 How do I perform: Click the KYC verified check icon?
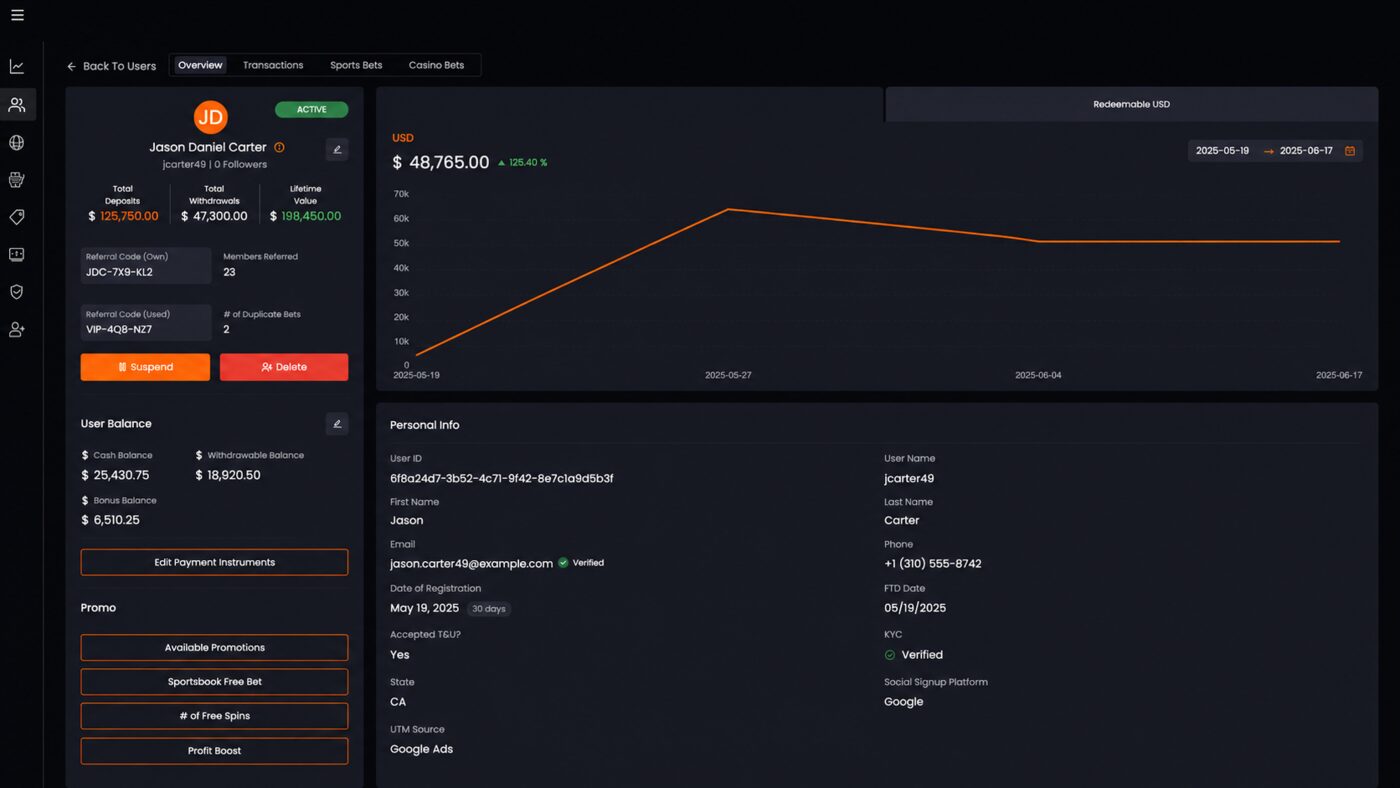tap(890, 655)
